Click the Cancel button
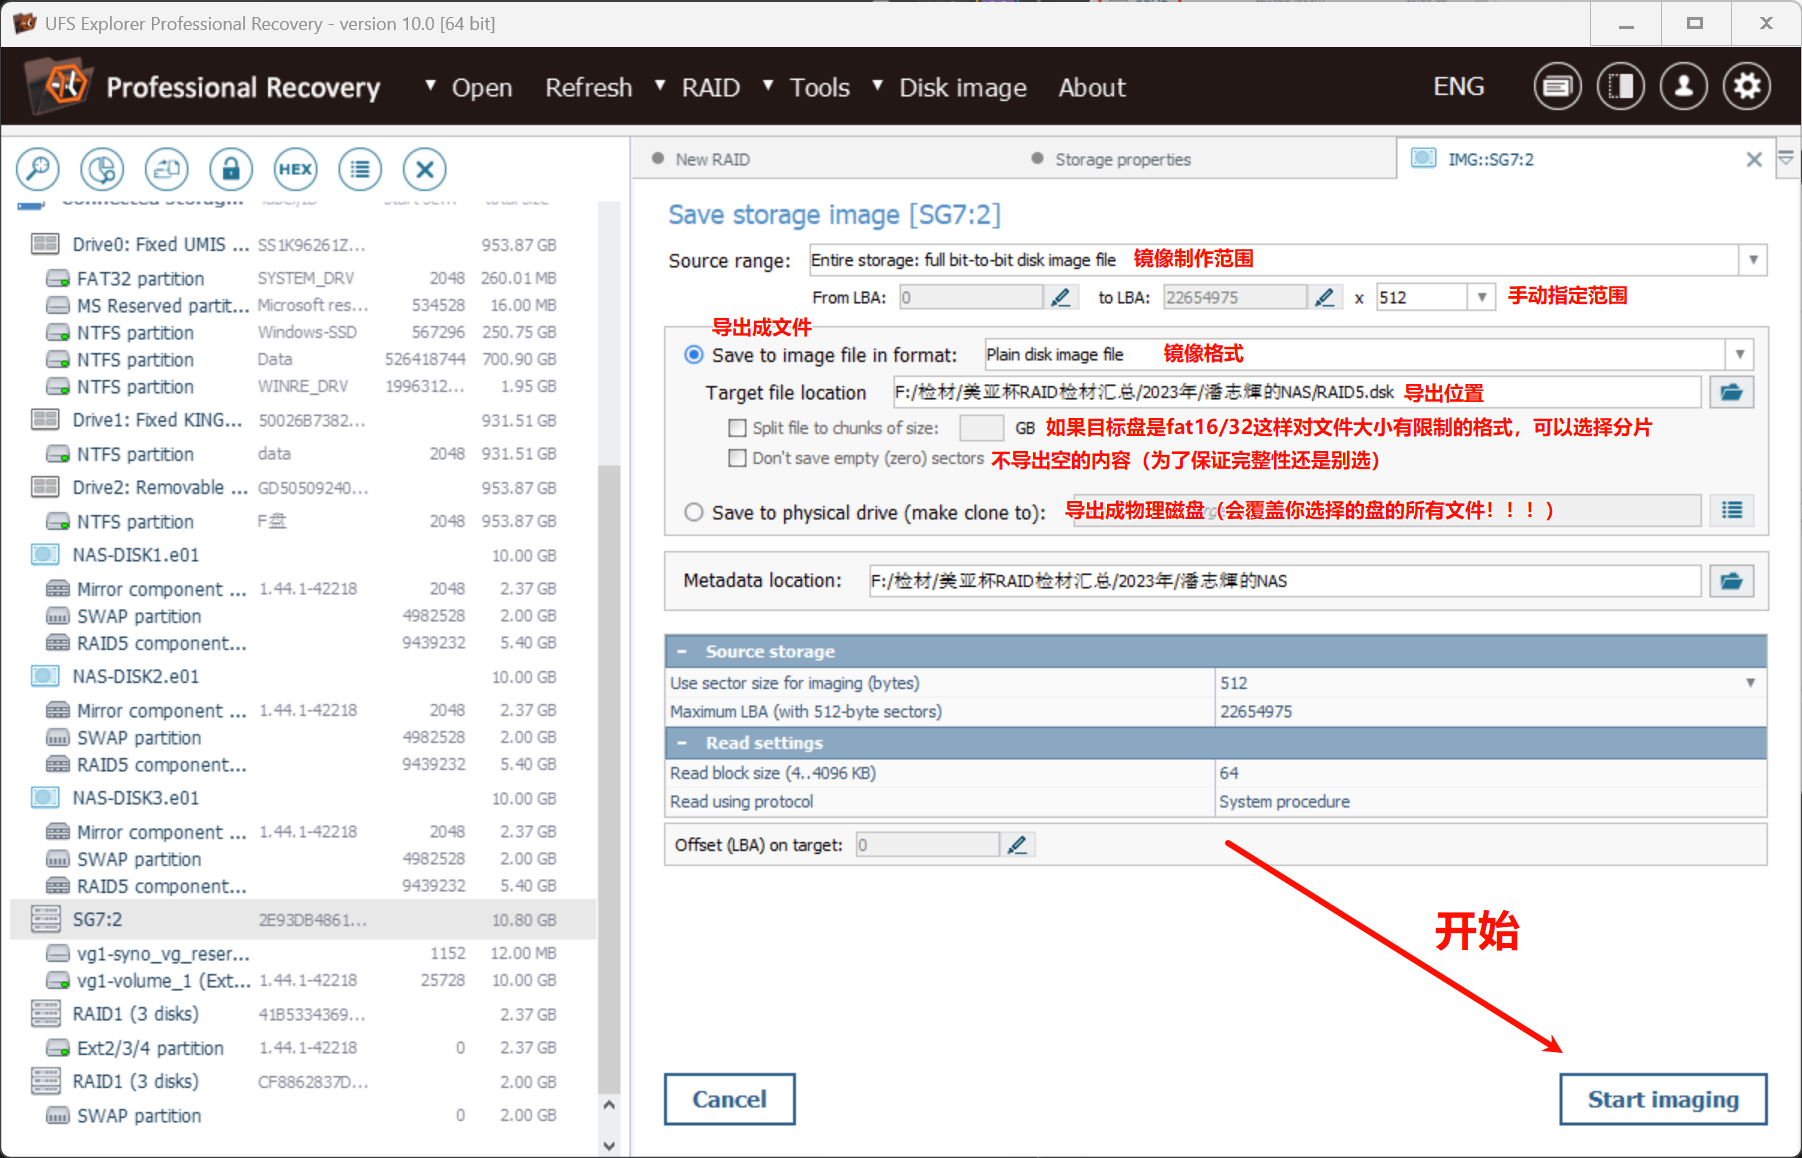Screen dimensions: 1802x1158 (x=729, y=1099)
